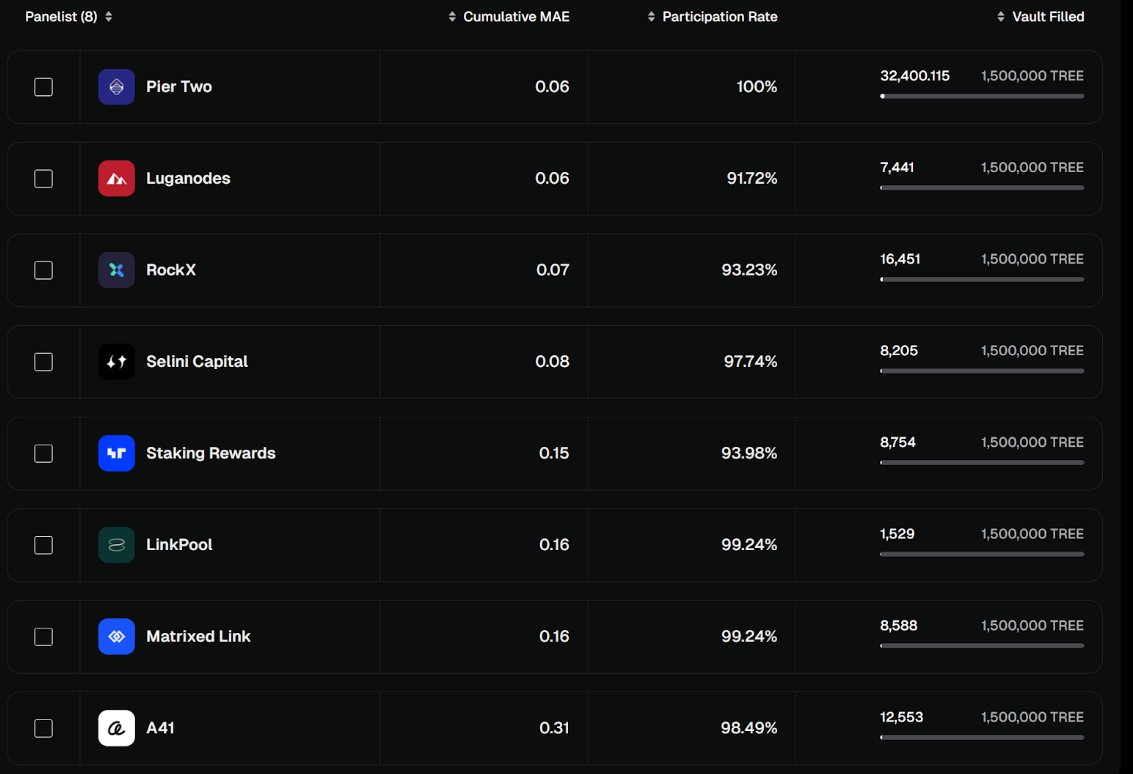Click Pier Two's 1,500,000 TREE cap
This screenshot has height=774, width=1133.
[1032, 76]
